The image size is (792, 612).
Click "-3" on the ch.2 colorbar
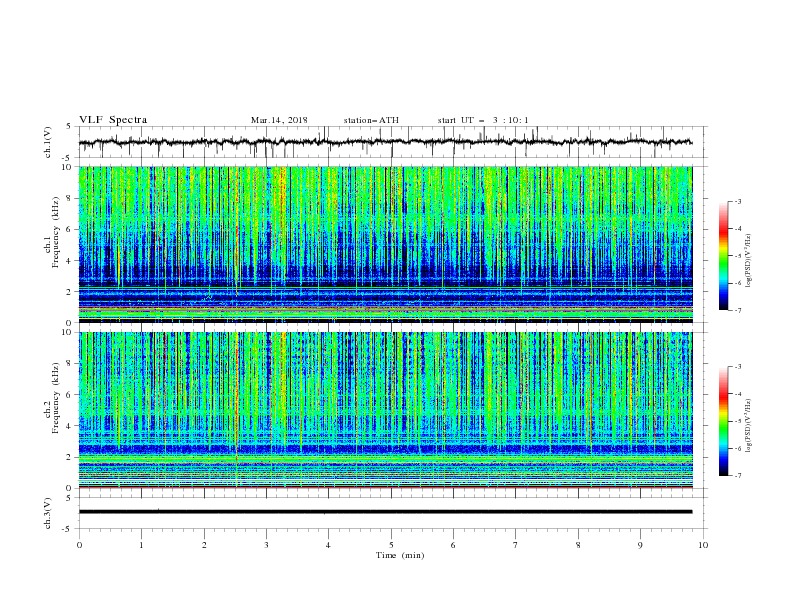click(738, 367)
